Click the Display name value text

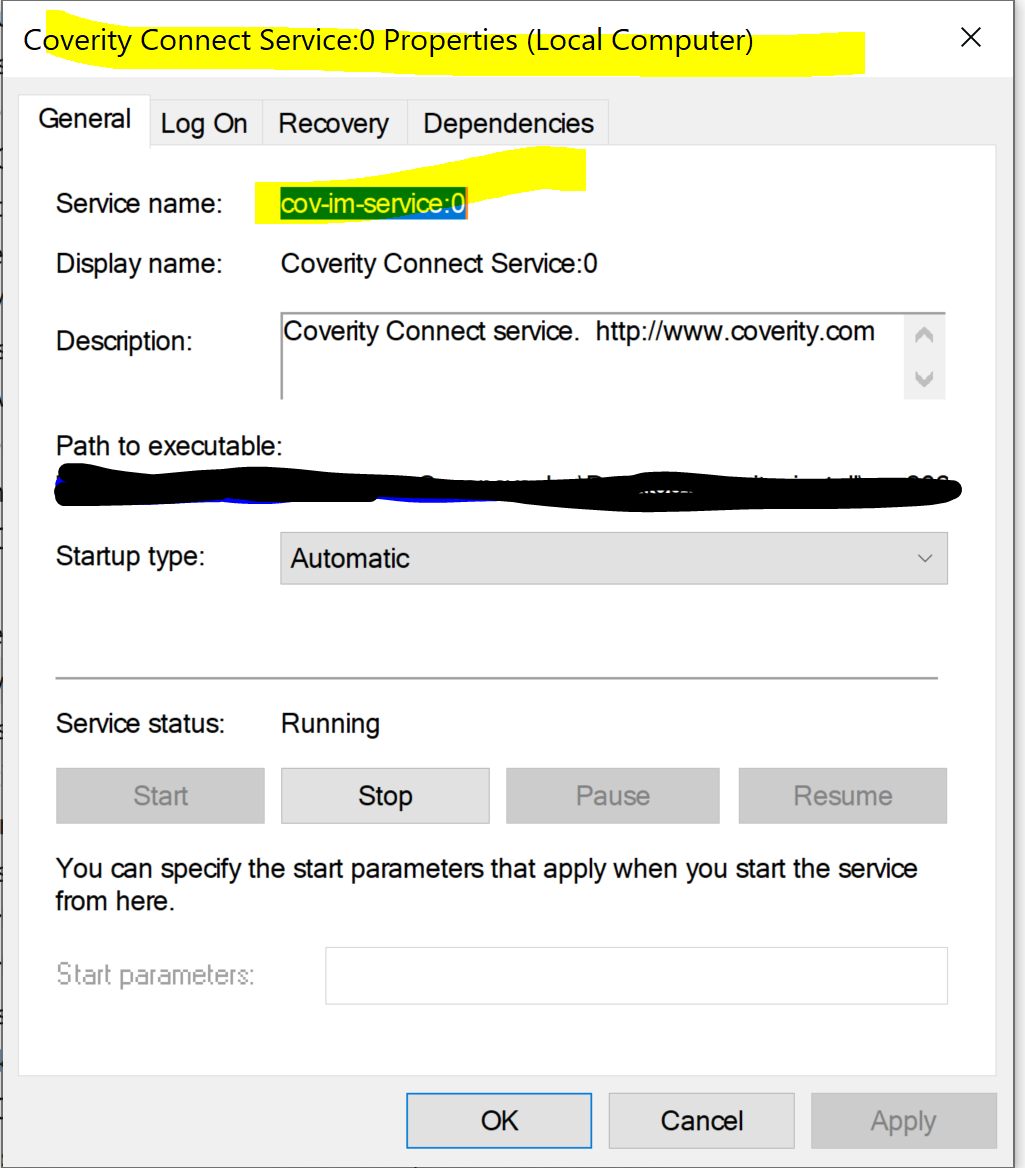(x=439, y=264)
